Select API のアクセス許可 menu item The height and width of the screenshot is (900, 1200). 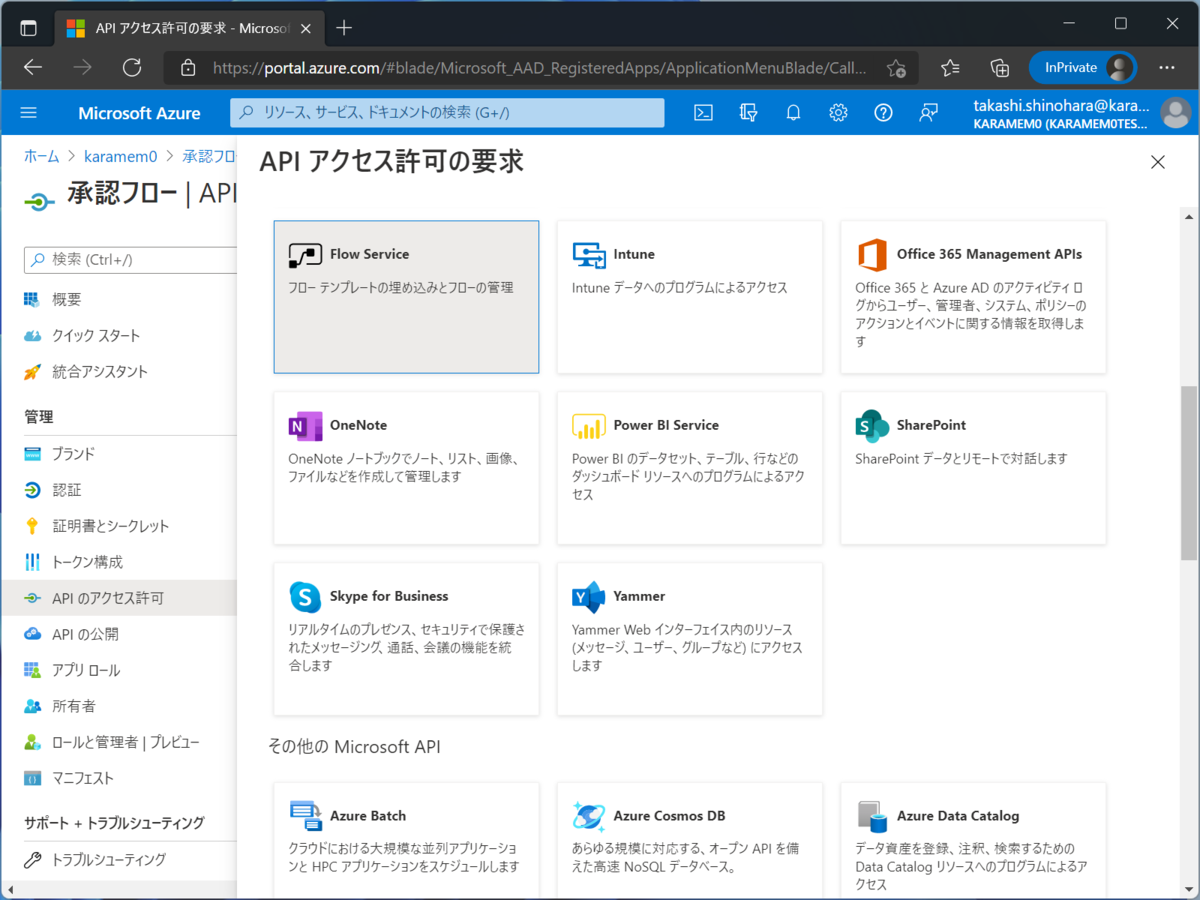tap(118, 598)
